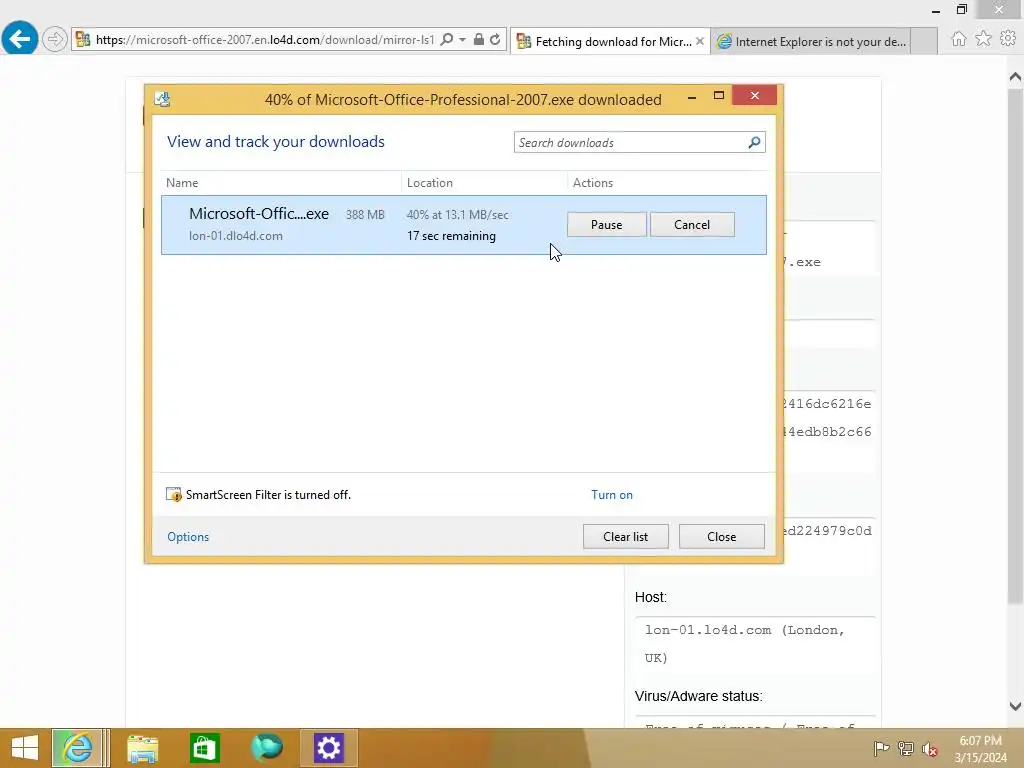
Task: Click the magnifier icon in Search downloads
Action: [x=754, y=142]
